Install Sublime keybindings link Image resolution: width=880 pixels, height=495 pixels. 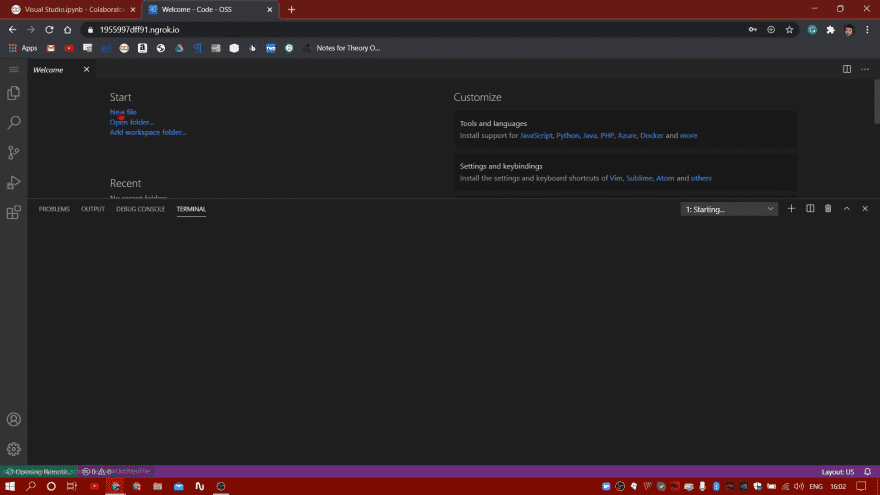coord(639,178)
